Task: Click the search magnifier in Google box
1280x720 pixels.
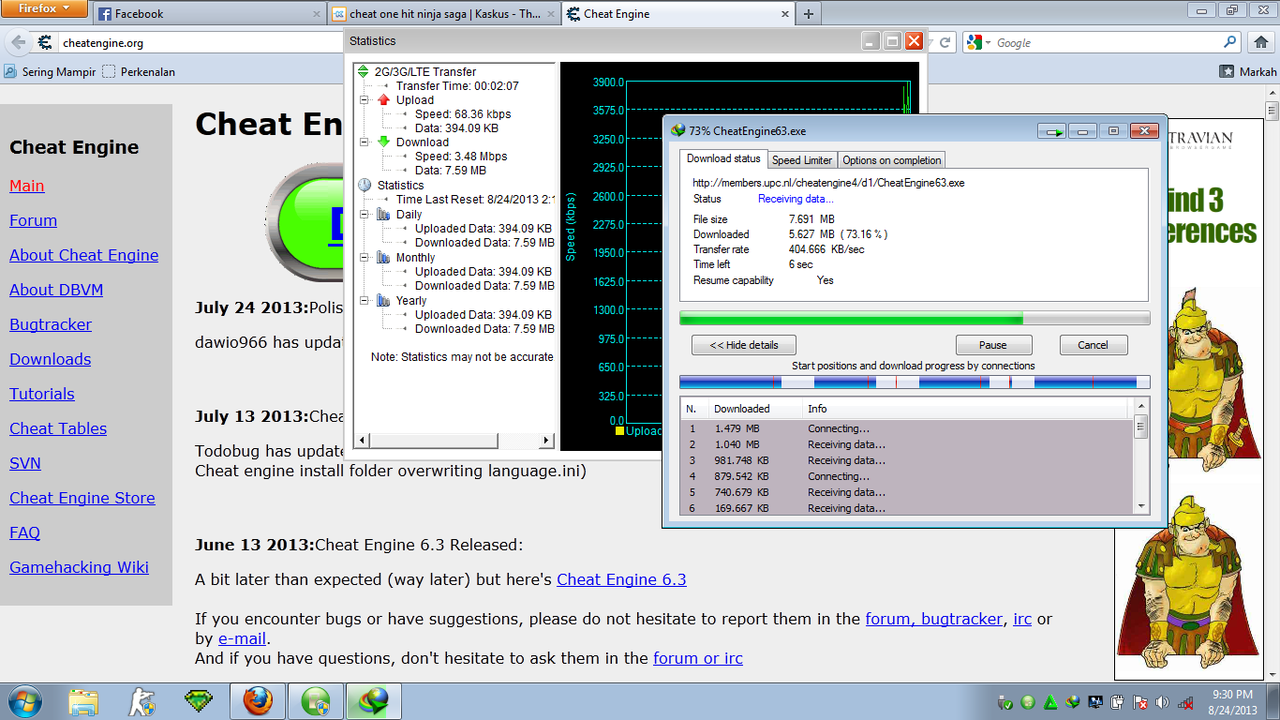Action: click(1230, 43)
